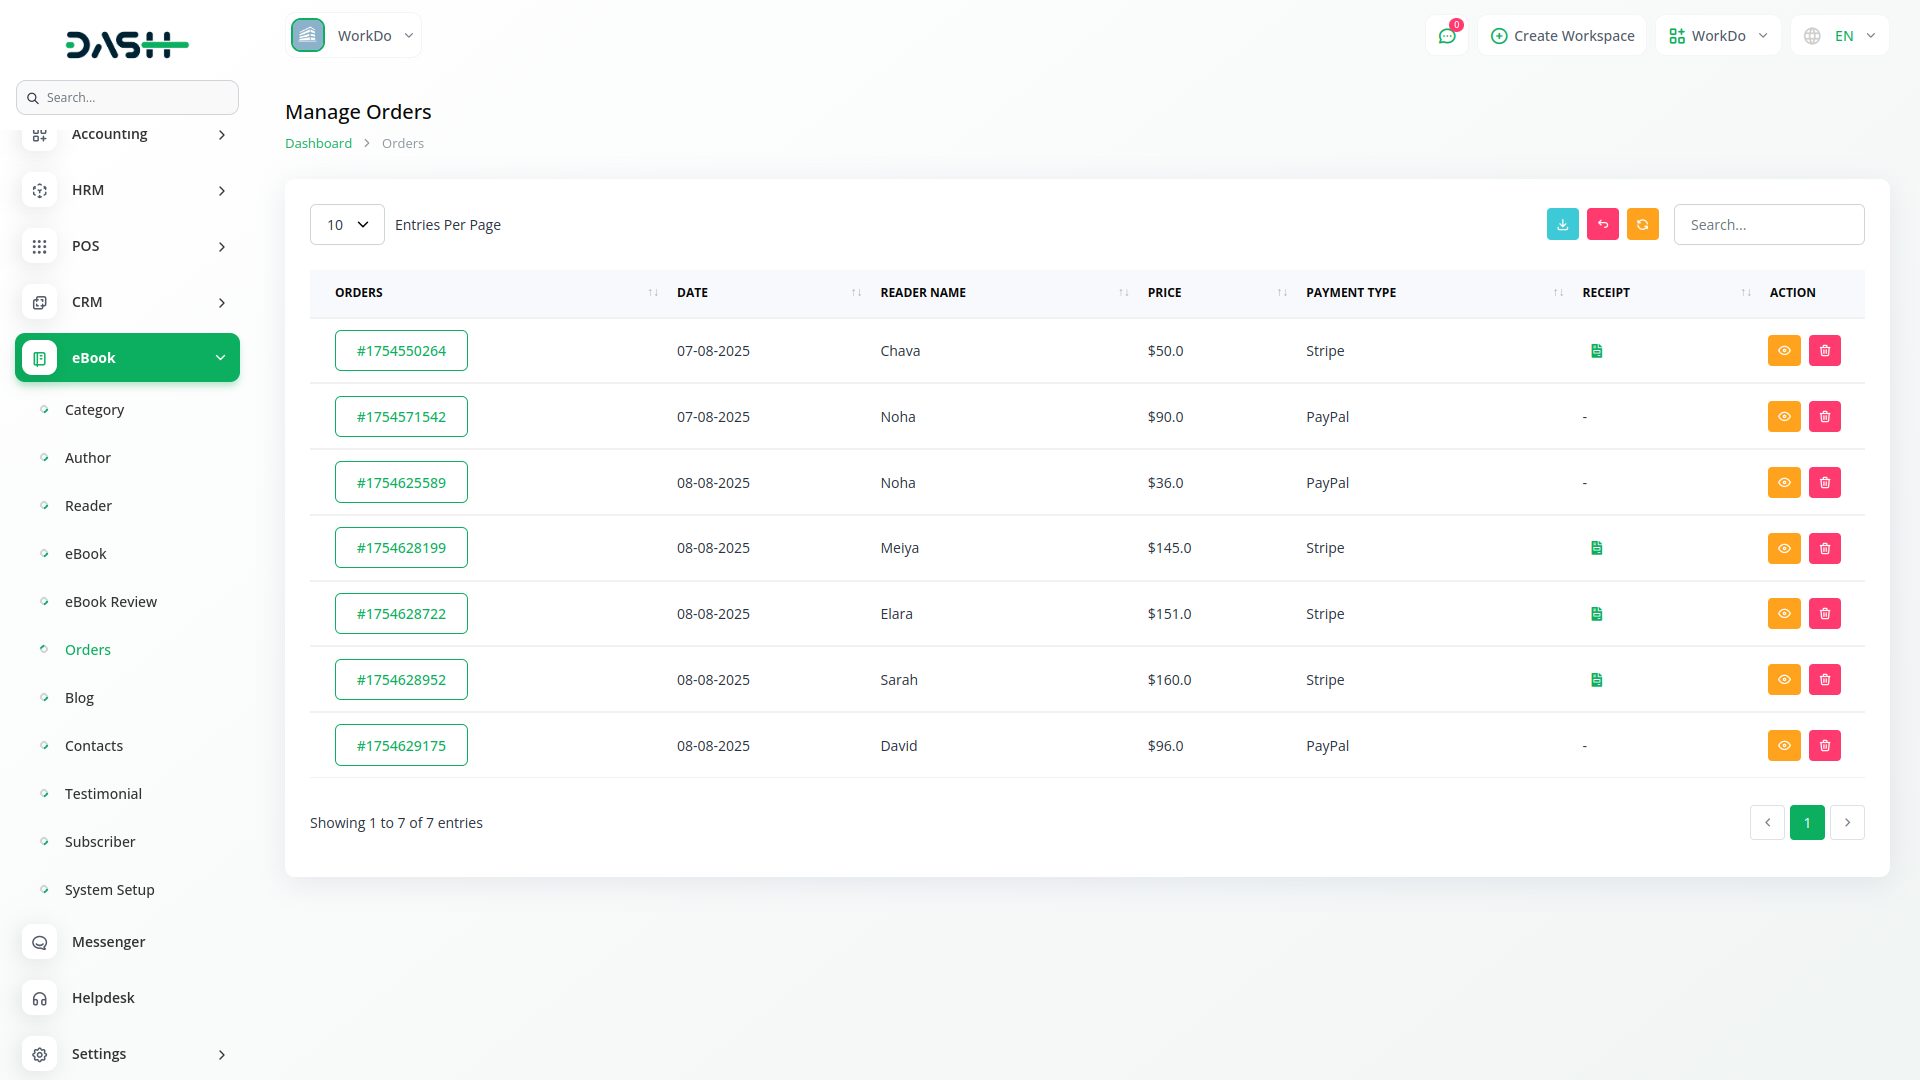This screenshot has height=1080, width=1920.
Task: View order #1754625589 via eye icon
Action: pyautogui.click(x=1783, y=483)
